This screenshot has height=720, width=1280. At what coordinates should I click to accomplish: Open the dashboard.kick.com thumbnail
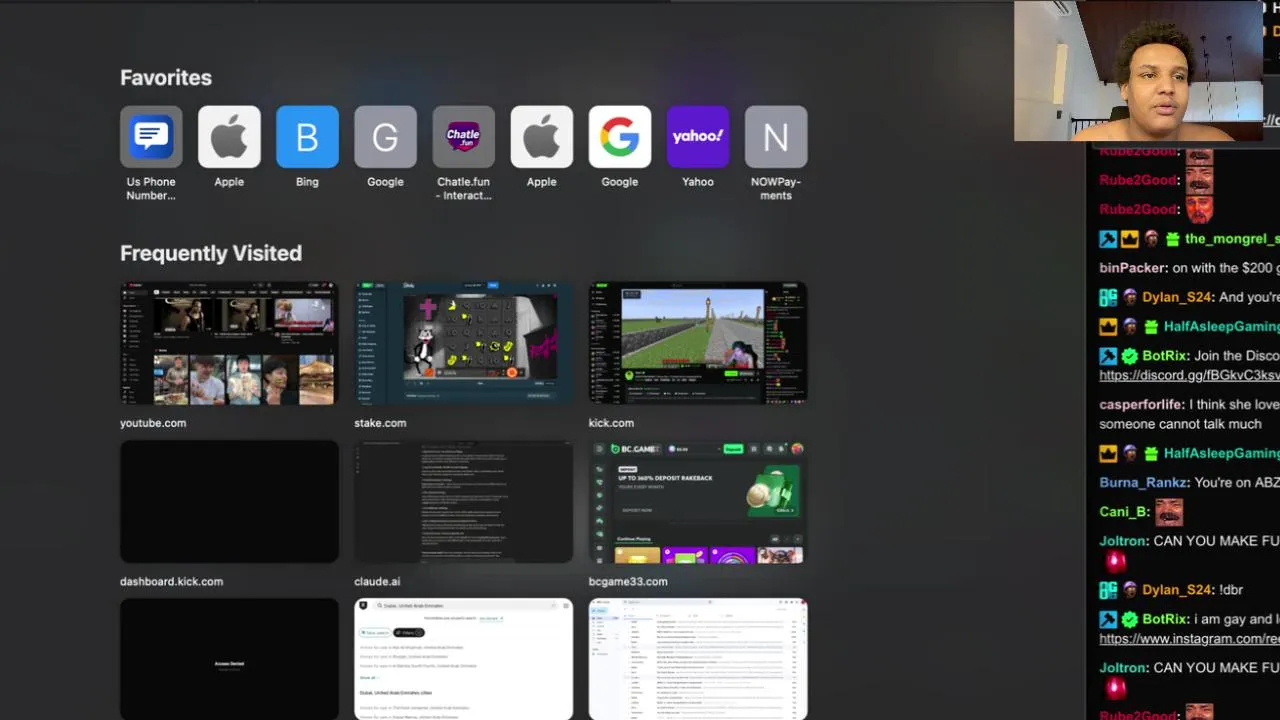tap(229, 501)
